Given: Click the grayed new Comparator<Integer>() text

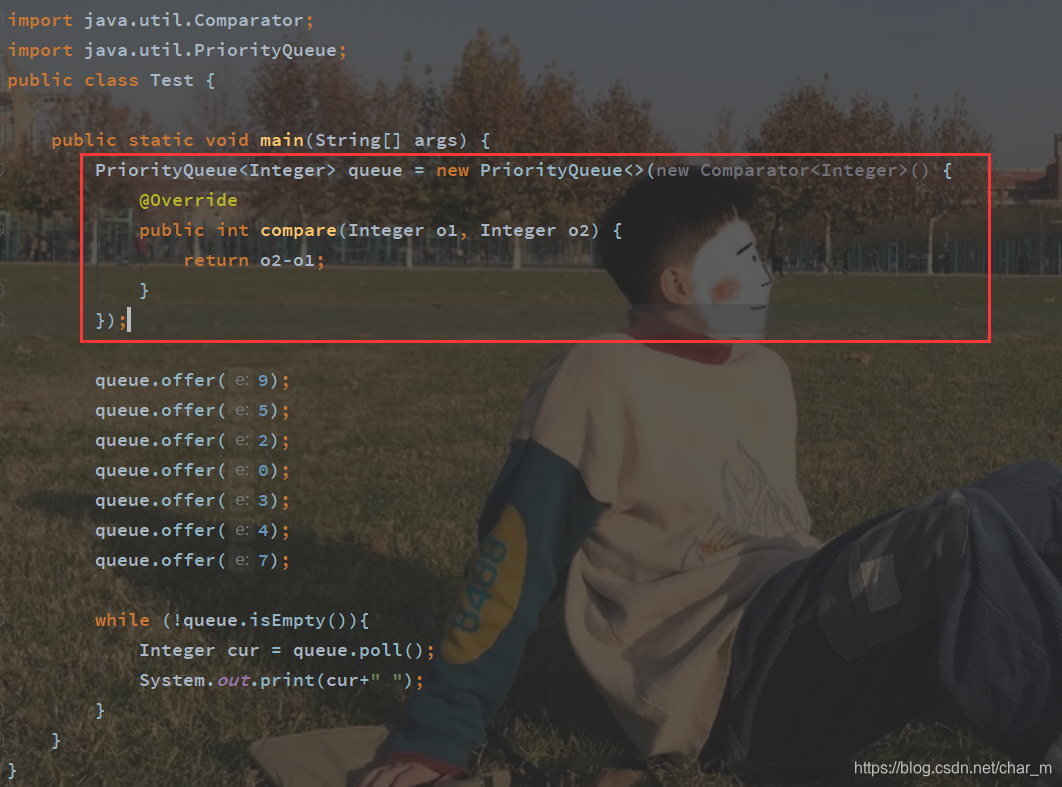Looking at the screenshot, I should tap(792, 171).
